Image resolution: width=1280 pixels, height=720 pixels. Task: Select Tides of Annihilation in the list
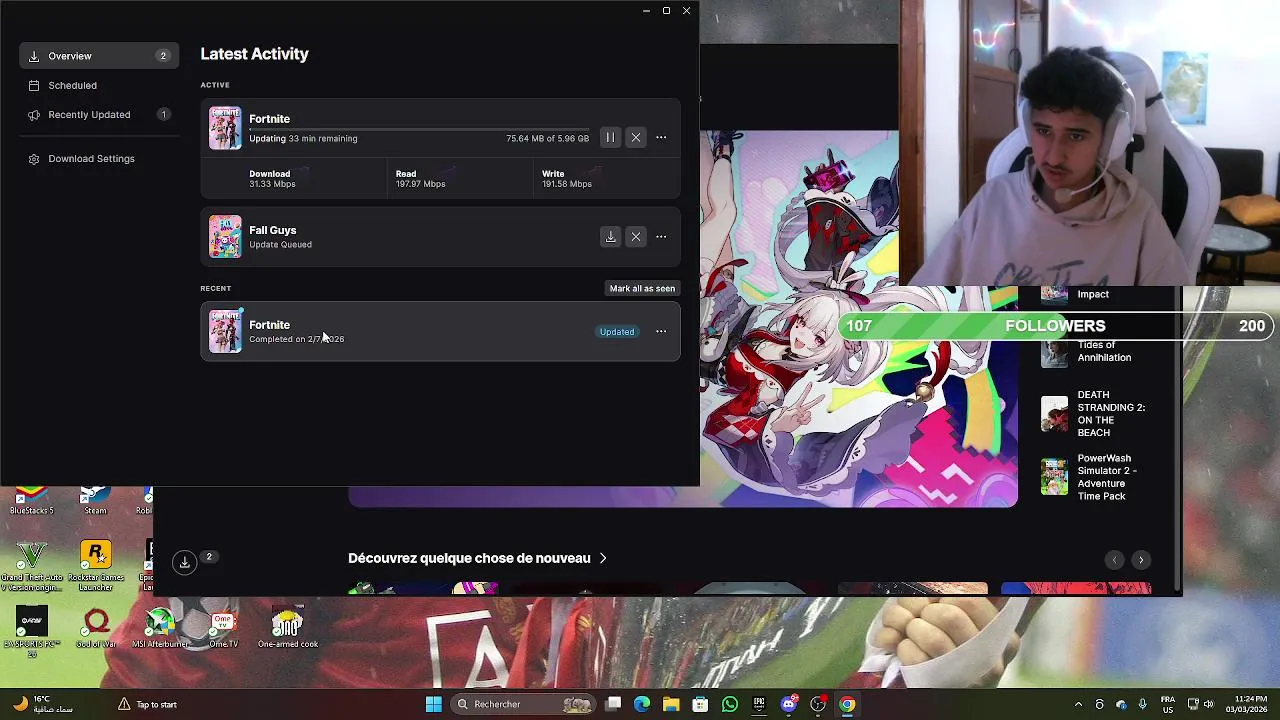point(1094,351)
